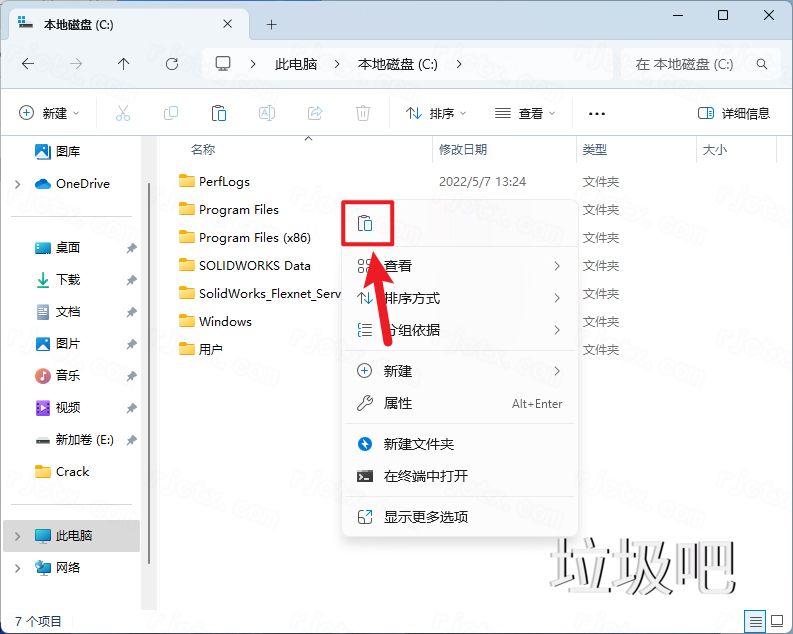
Task: Click the Delete trash icon in toolbar
Action: pos(363,113)
